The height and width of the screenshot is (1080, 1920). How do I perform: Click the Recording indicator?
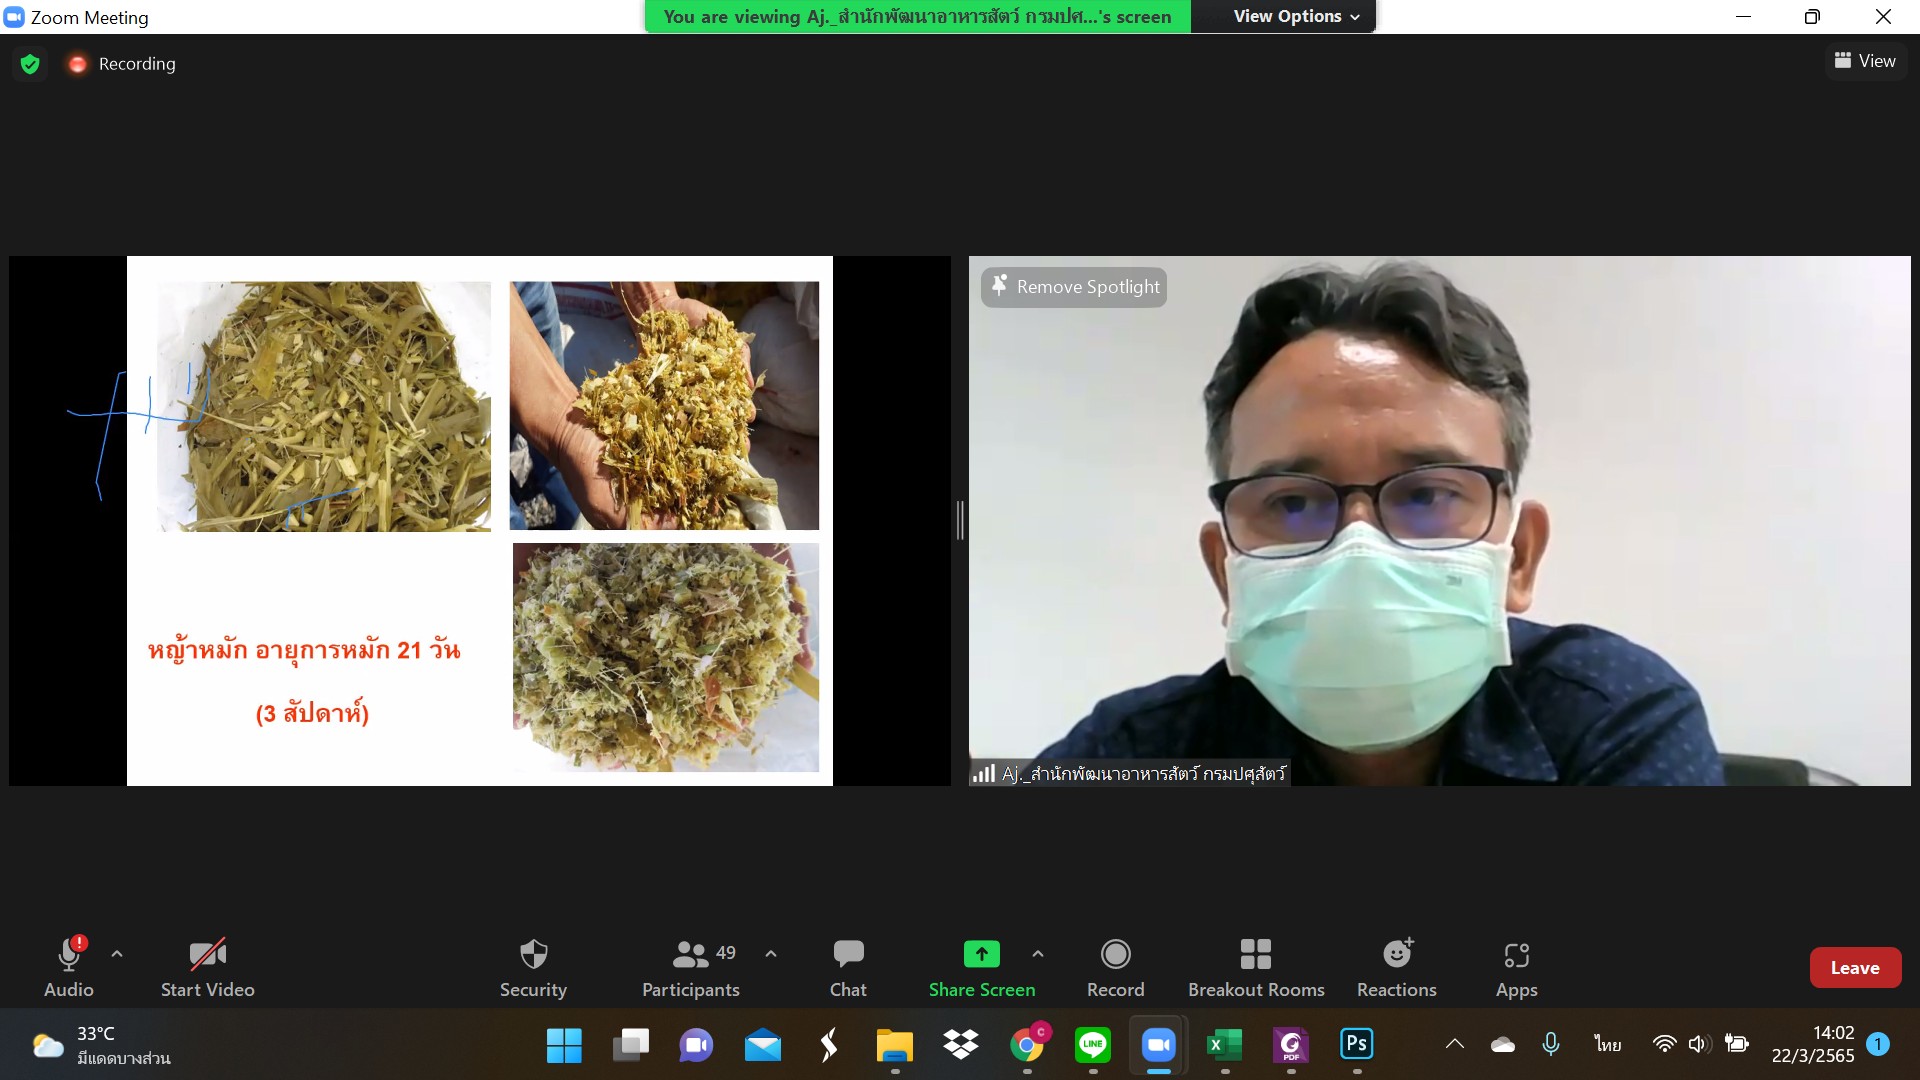pyautogui.click(x=121, y=64)
